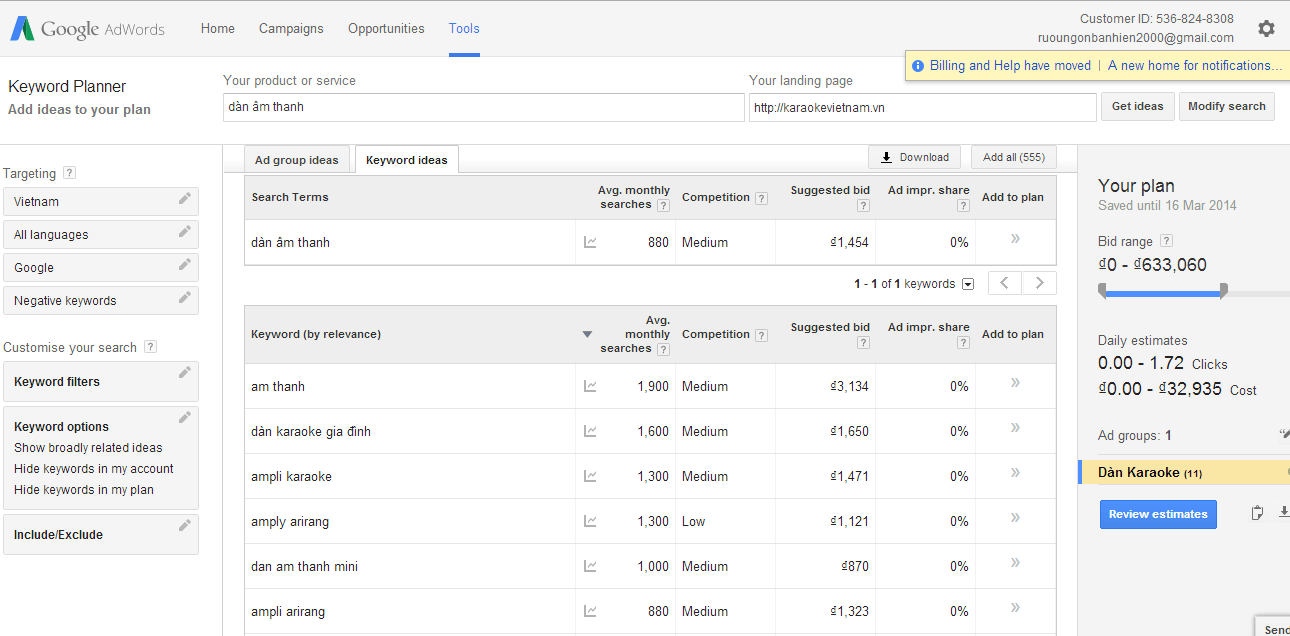The image size is (1290, 636).
Task: Edit Negative keywords pencil icon
Action: pyautogui.click(x=185, y=299)
